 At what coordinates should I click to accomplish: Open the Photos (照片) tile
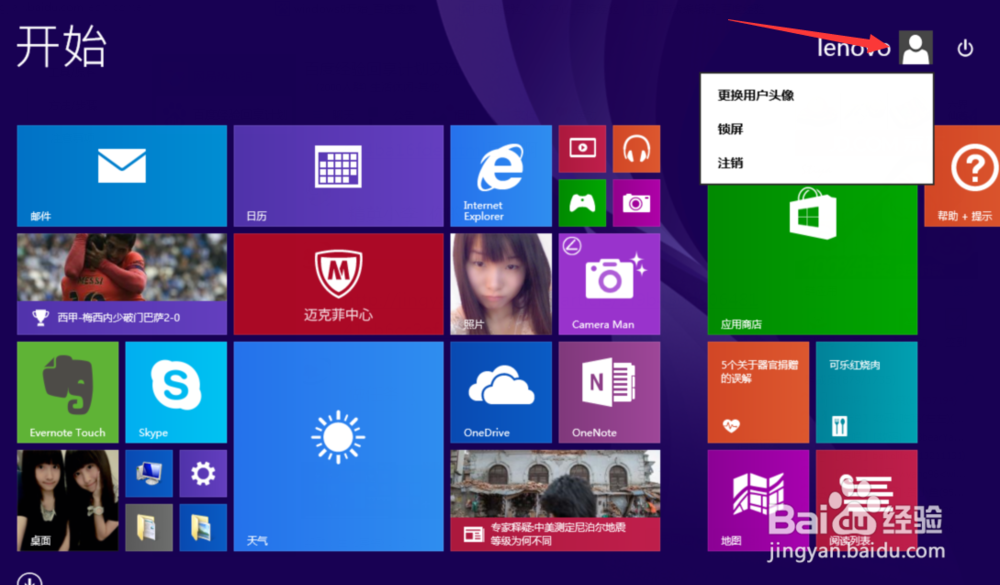(x=501, y=284)
